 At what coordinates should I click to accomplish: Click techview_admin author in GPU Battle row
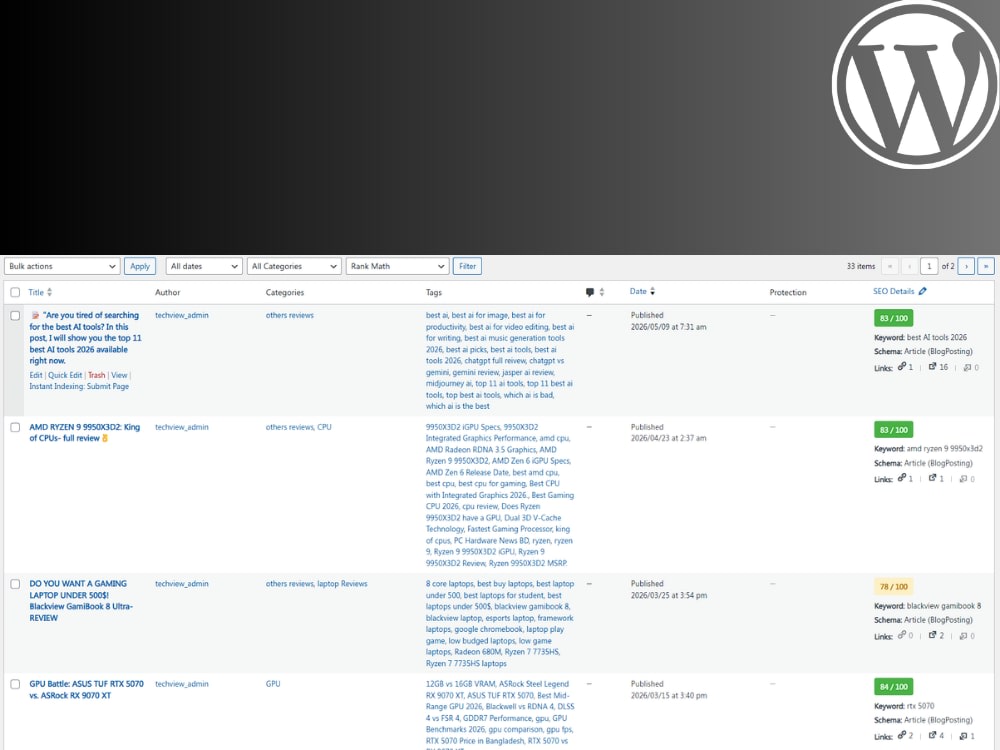[x=182, y=684]
